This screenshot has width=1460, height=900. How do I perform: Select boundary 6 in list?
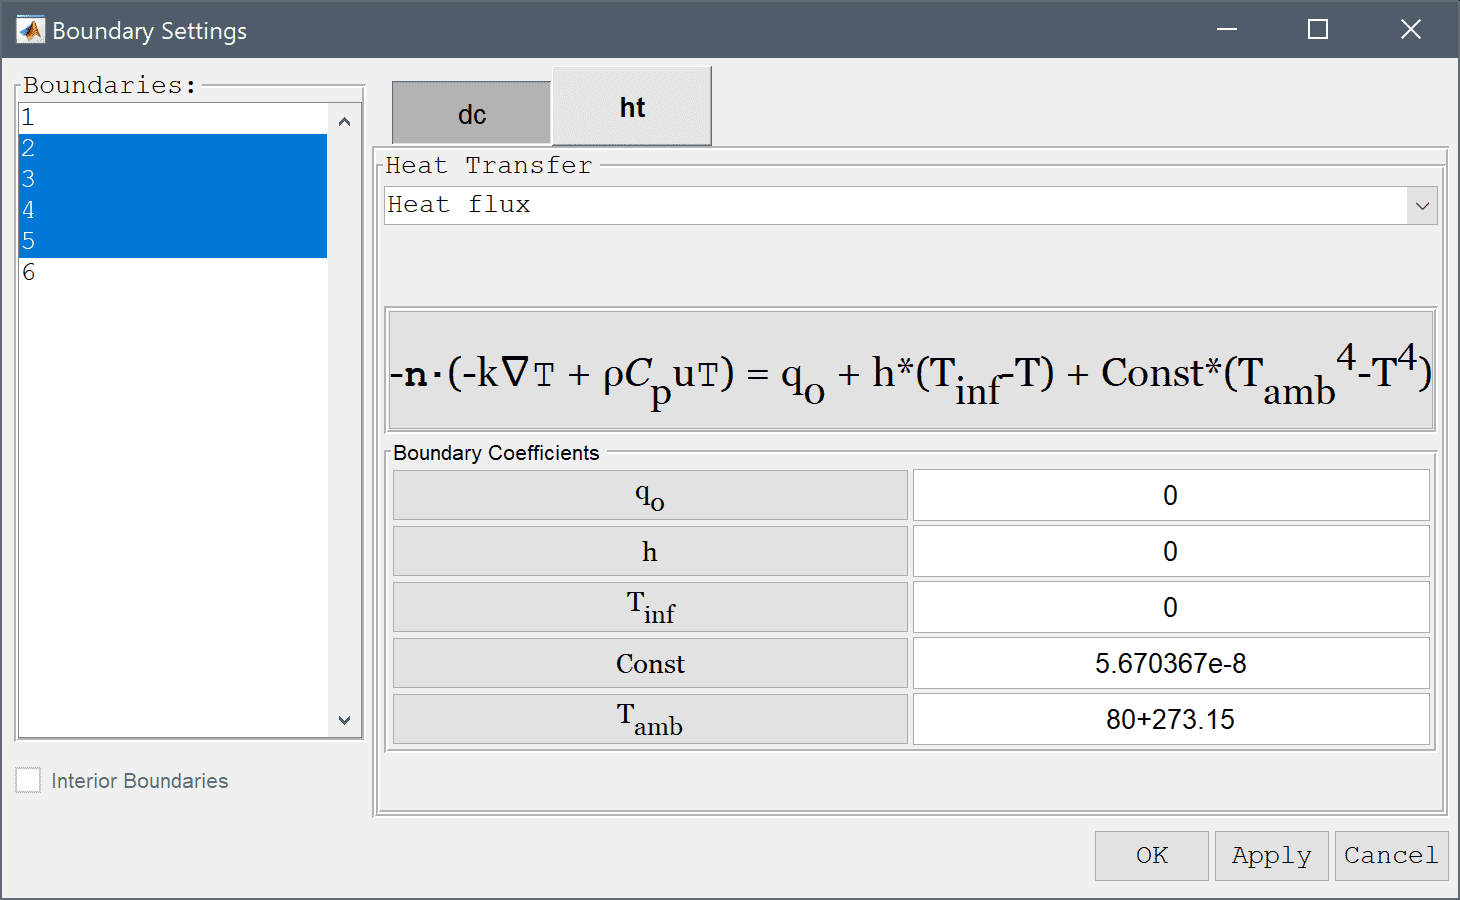[173, 273]
